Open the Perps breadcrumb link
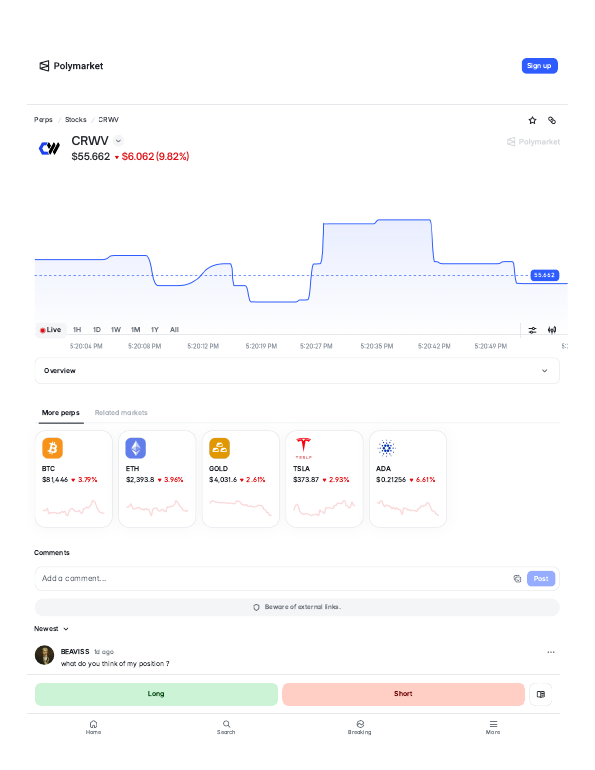The image size is (595, 770). click(x=43, y=119)
